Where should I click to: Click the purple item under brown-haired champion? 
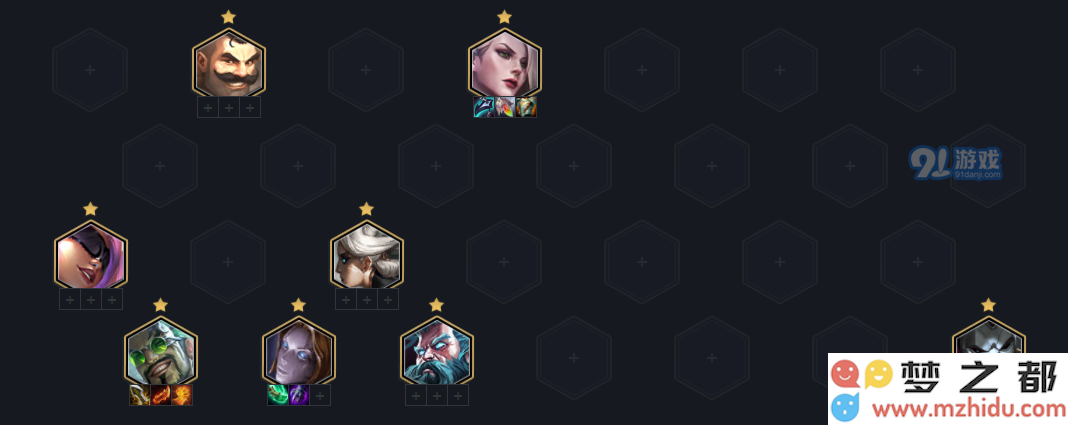coord(299,395)
